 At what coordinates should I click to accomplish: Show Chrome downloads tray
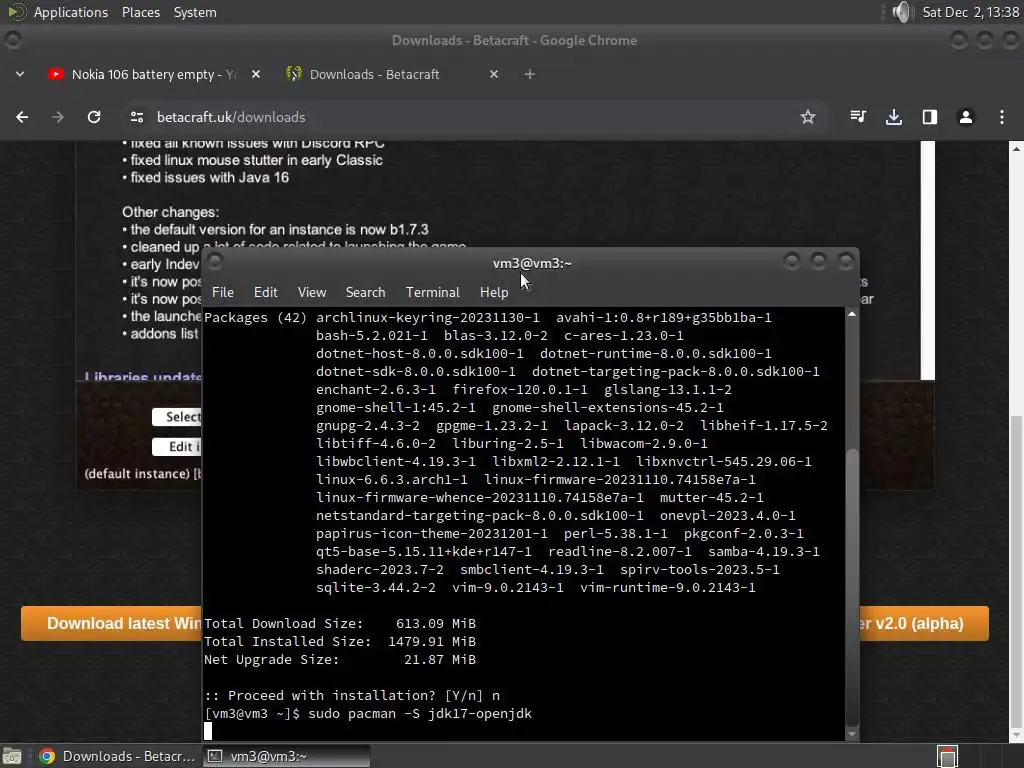click(x=894, y=117)
